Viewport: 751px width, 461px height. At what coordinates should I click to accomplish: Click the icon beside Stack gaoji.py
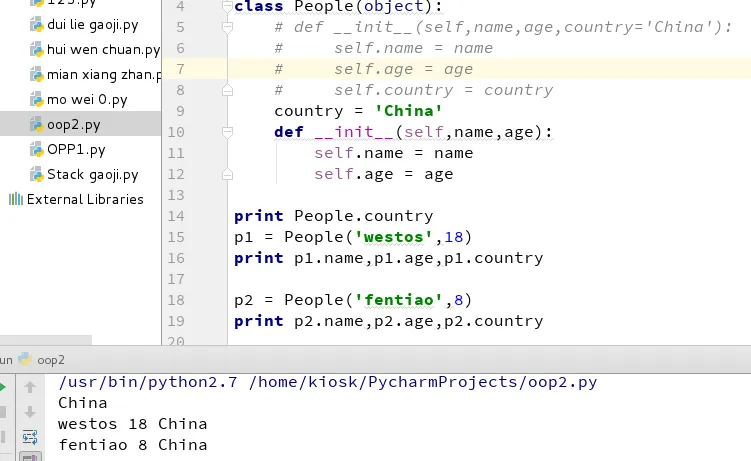pyautogui.click(x=36, y=174)
